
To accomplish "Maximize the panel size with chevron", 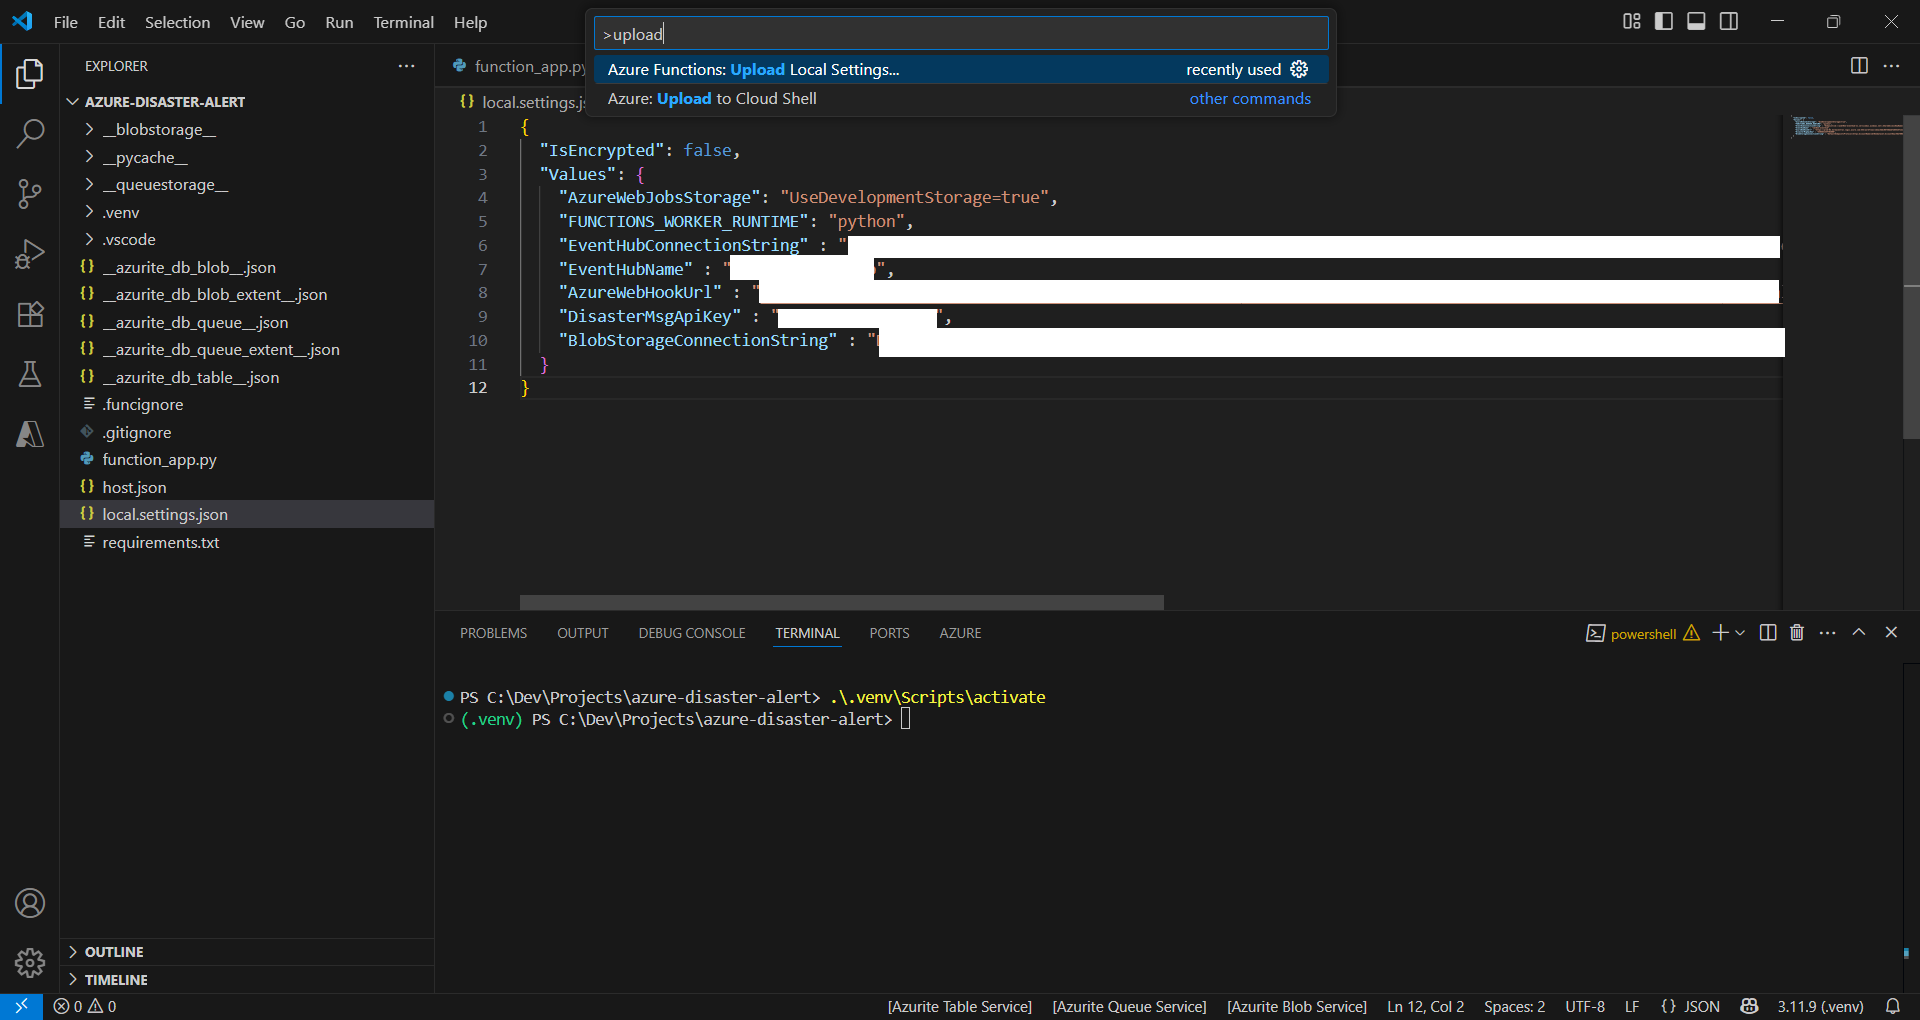I will (x=1859, y=633).
